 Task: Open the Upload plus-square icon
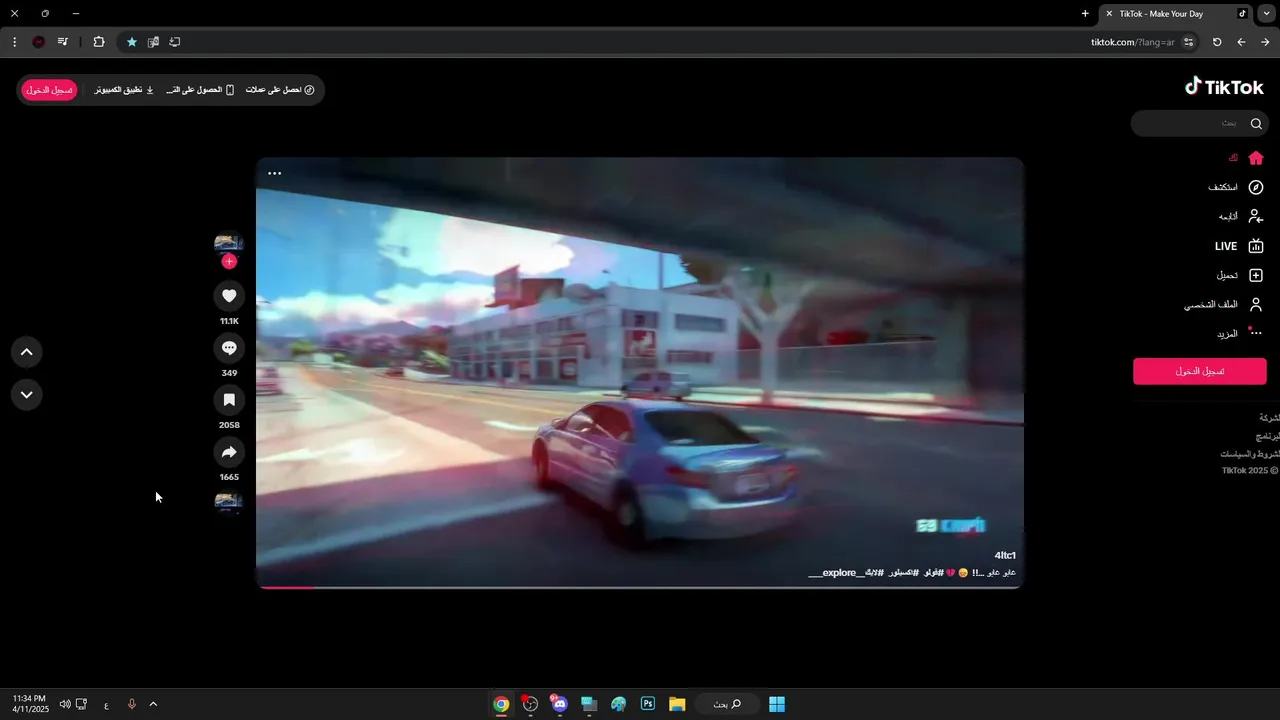tap(1256, 275)
